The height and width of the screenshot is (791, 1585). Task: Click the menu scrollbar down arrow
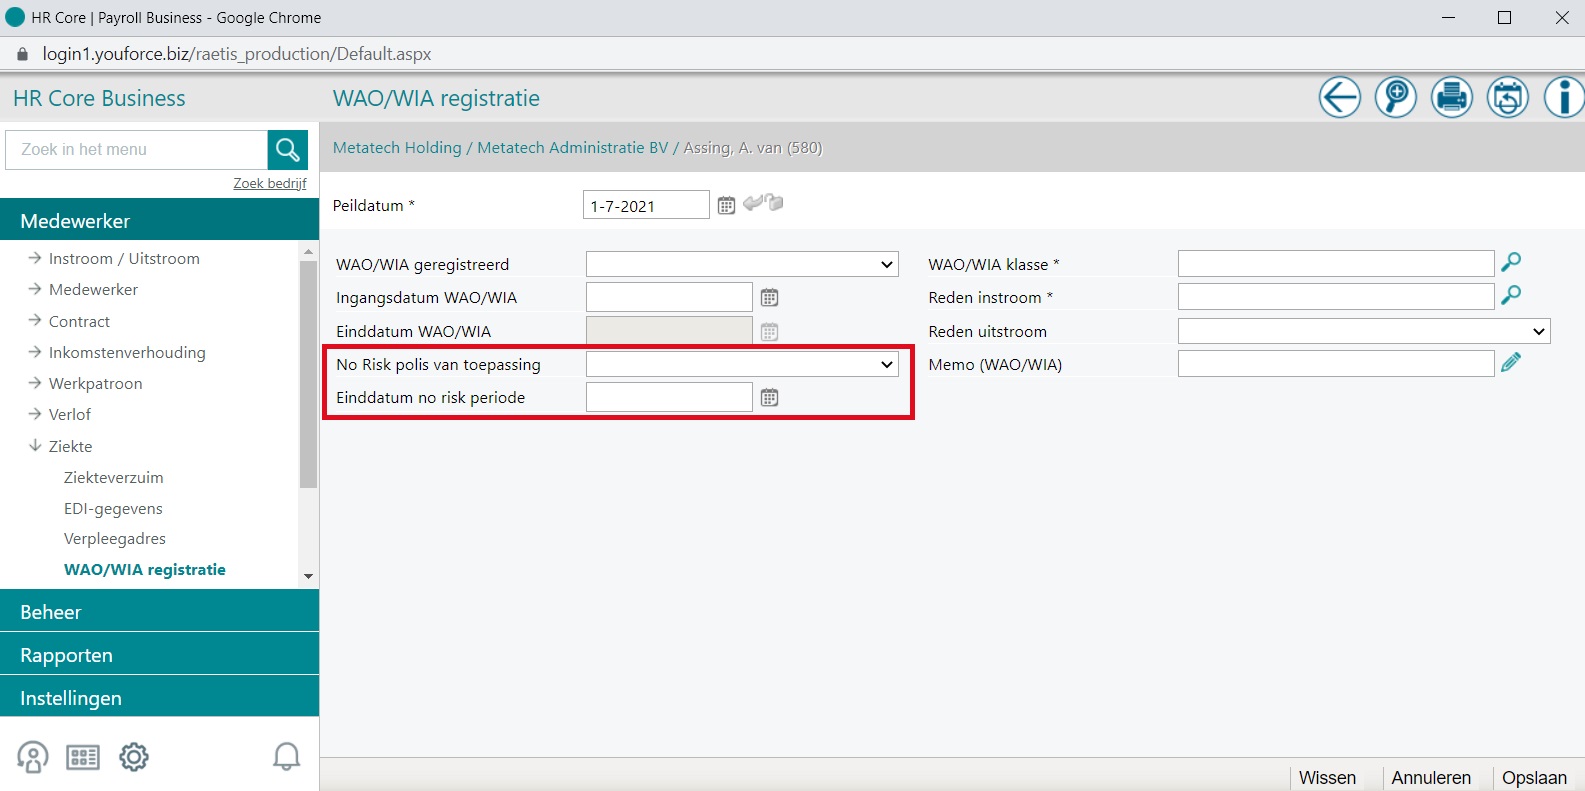[x=308, y=576]
